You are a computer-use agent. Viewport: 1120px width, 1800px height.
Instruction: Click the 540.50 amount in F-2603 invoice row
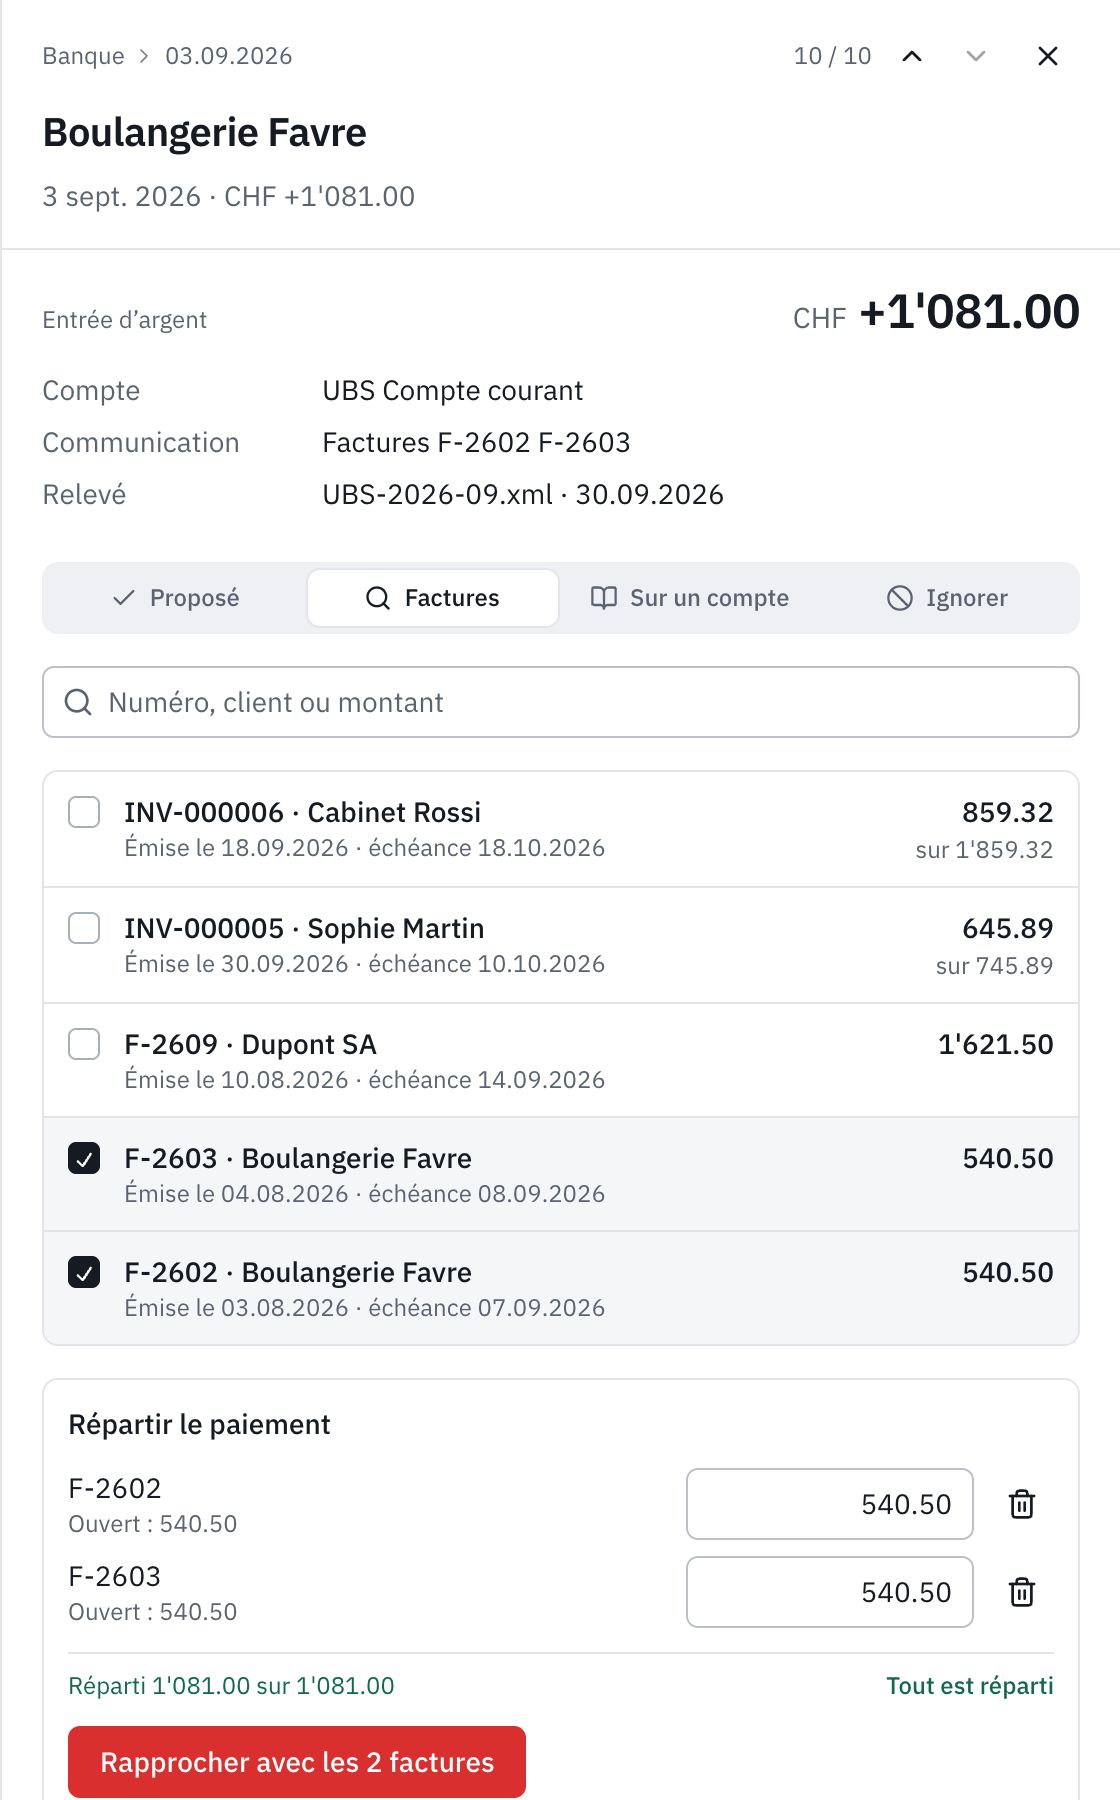coord(1008,1158)
